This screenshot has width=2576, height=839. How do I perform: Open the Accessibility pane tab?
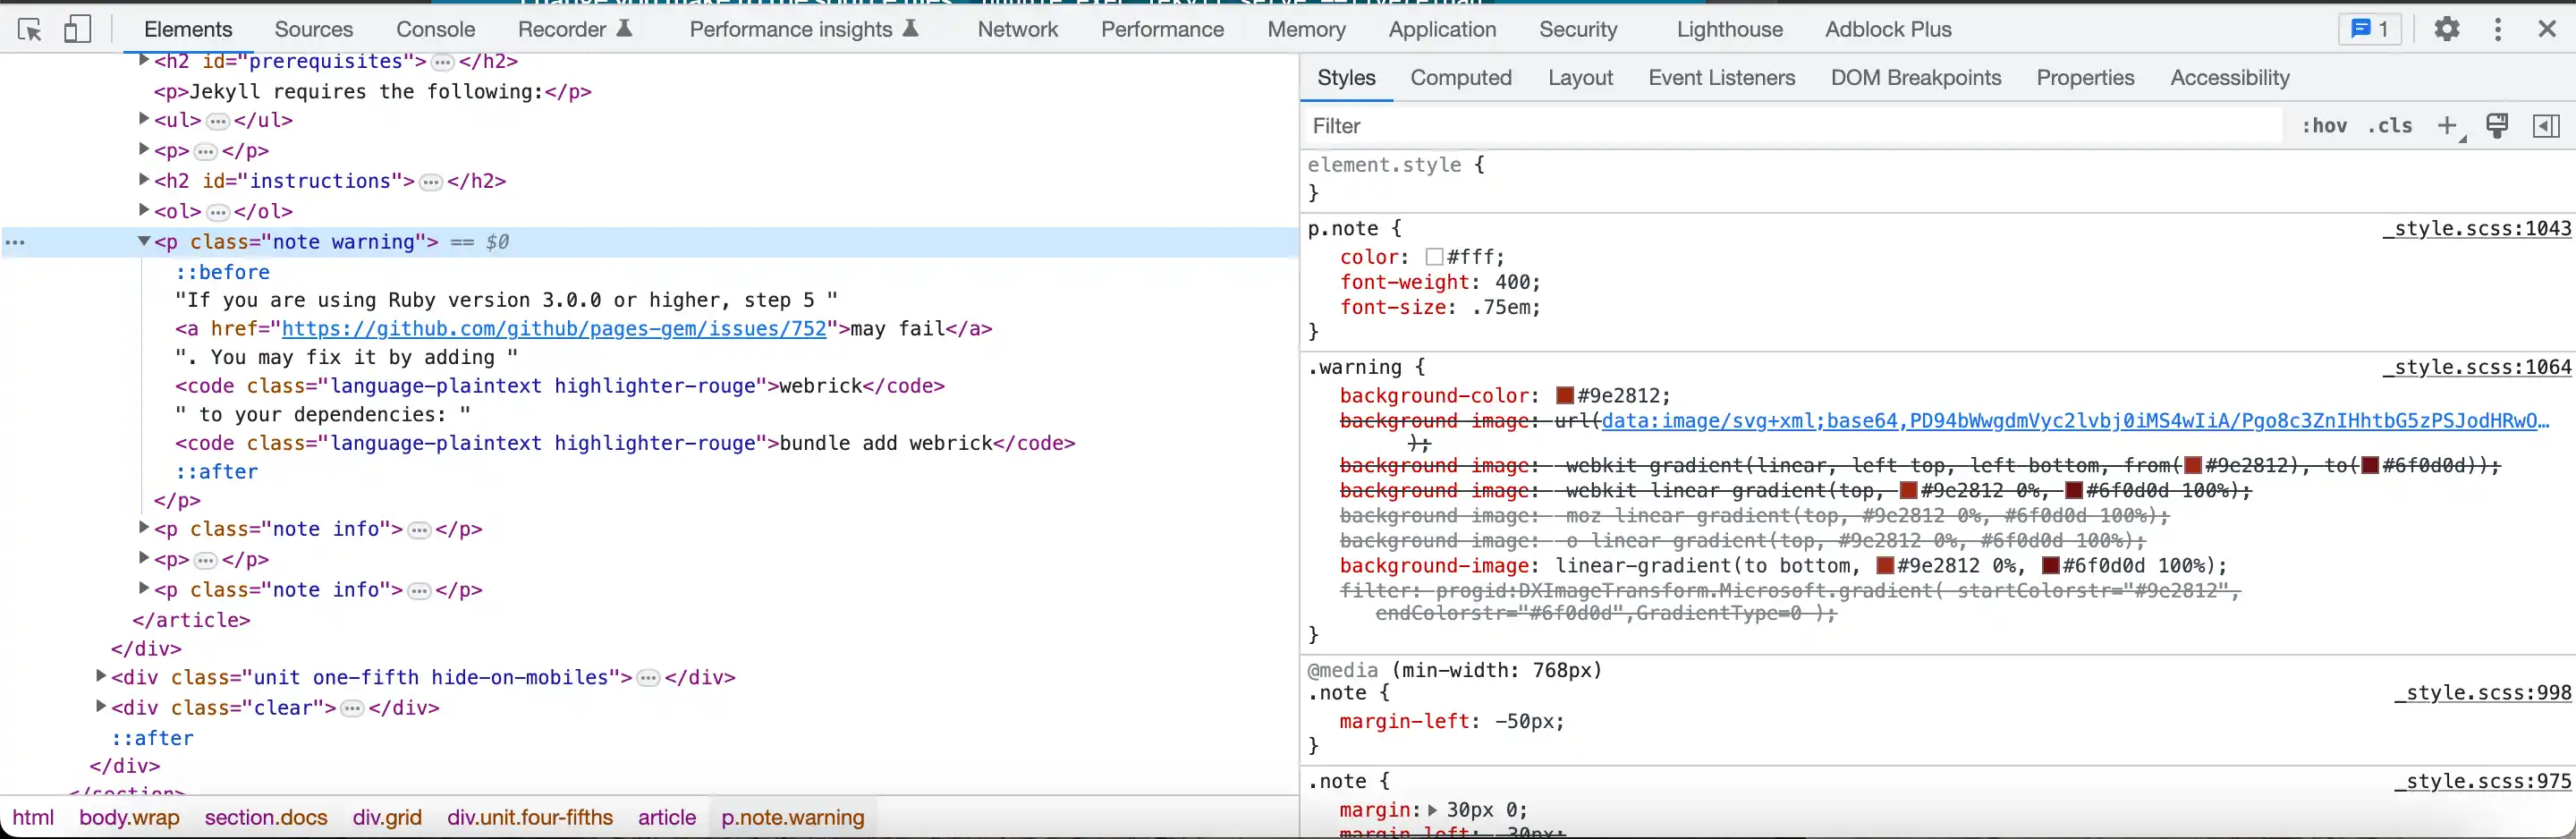(2229, 78)
